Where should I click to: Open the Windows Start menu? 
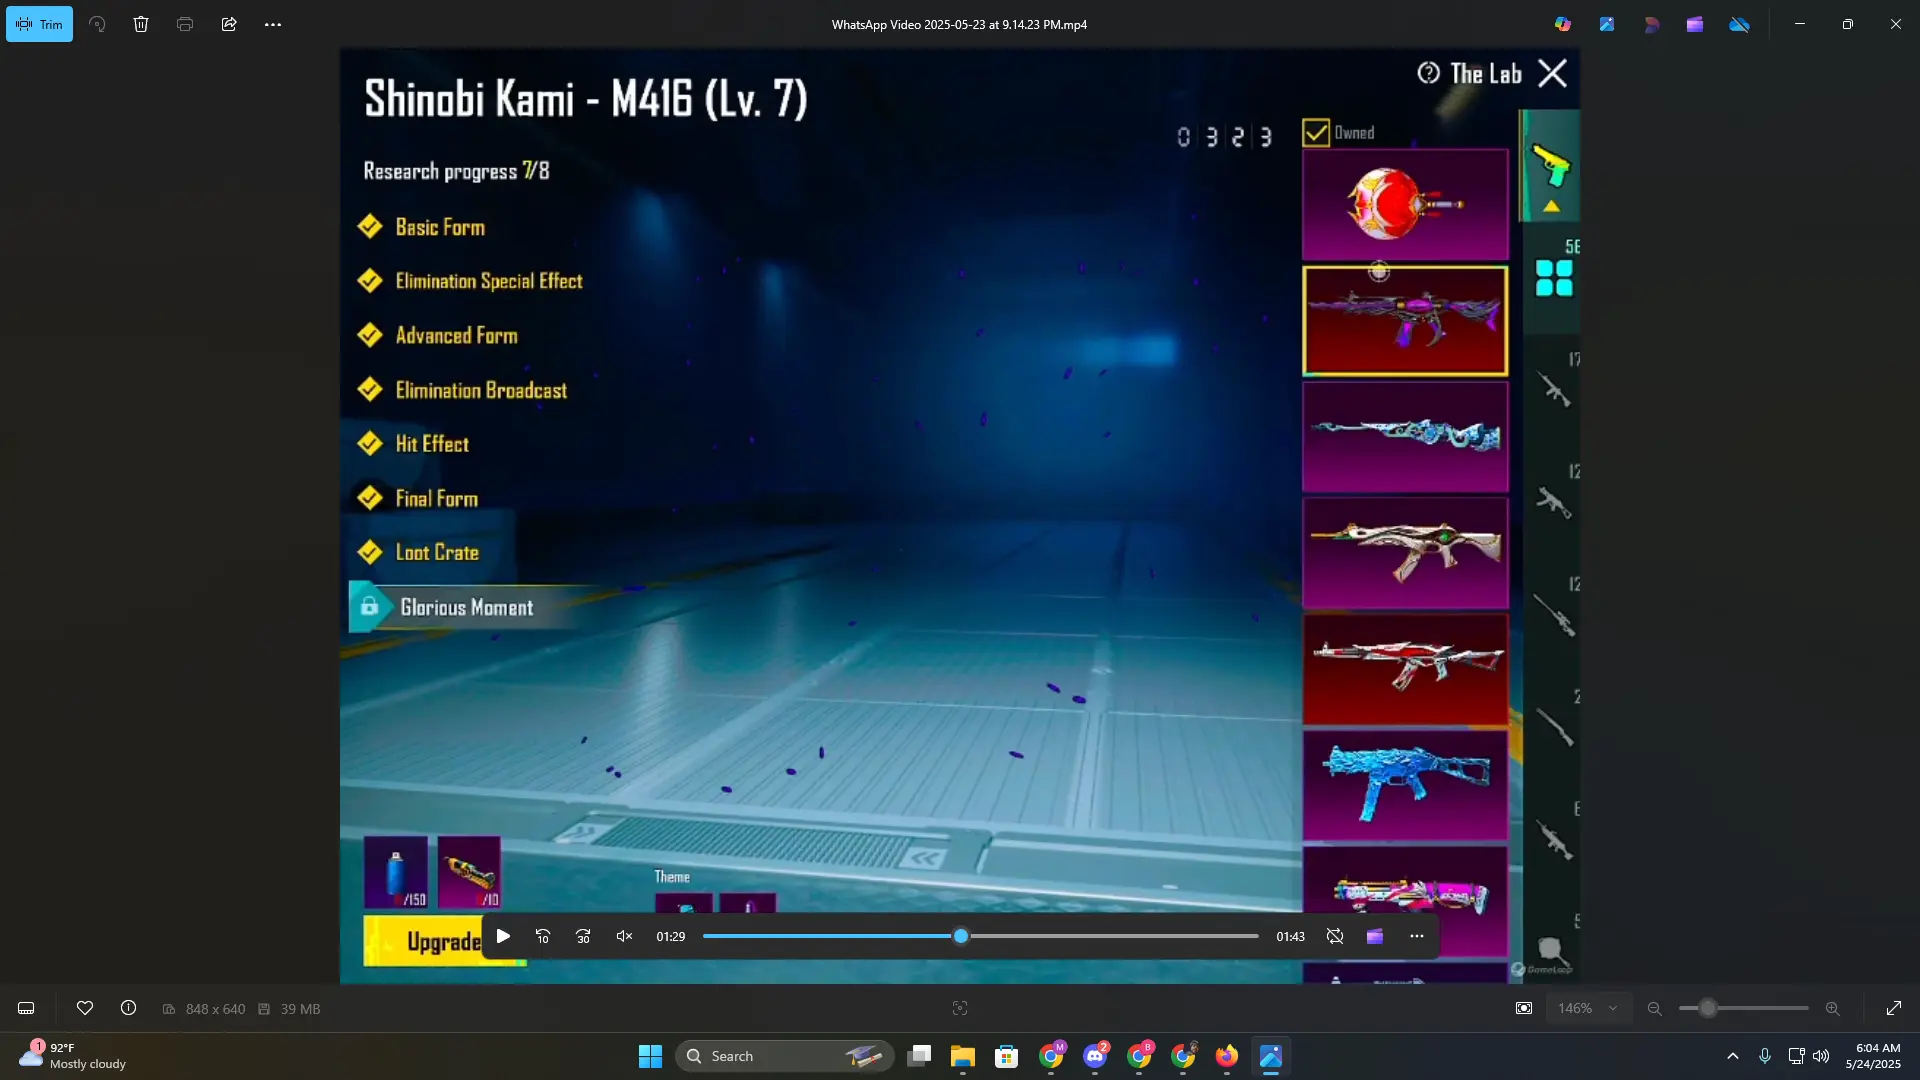[x=650, y=1056]
